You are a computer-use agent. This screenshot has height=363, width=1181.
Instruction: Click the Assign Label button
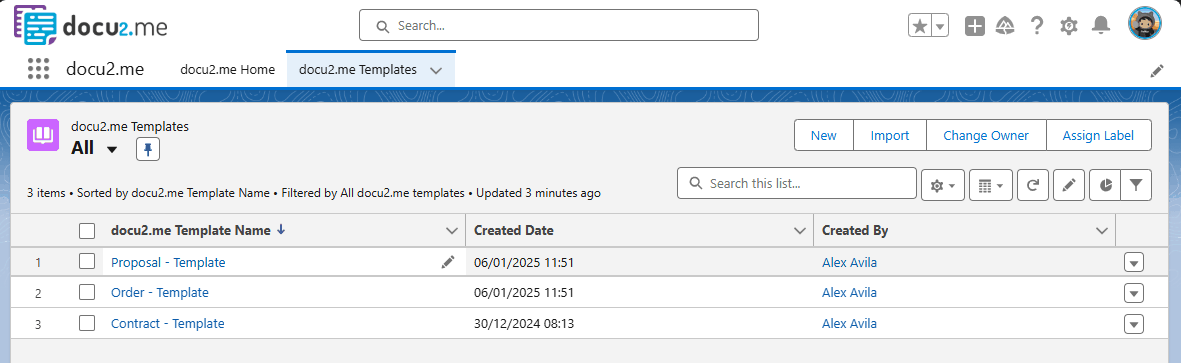[1098, 136]
